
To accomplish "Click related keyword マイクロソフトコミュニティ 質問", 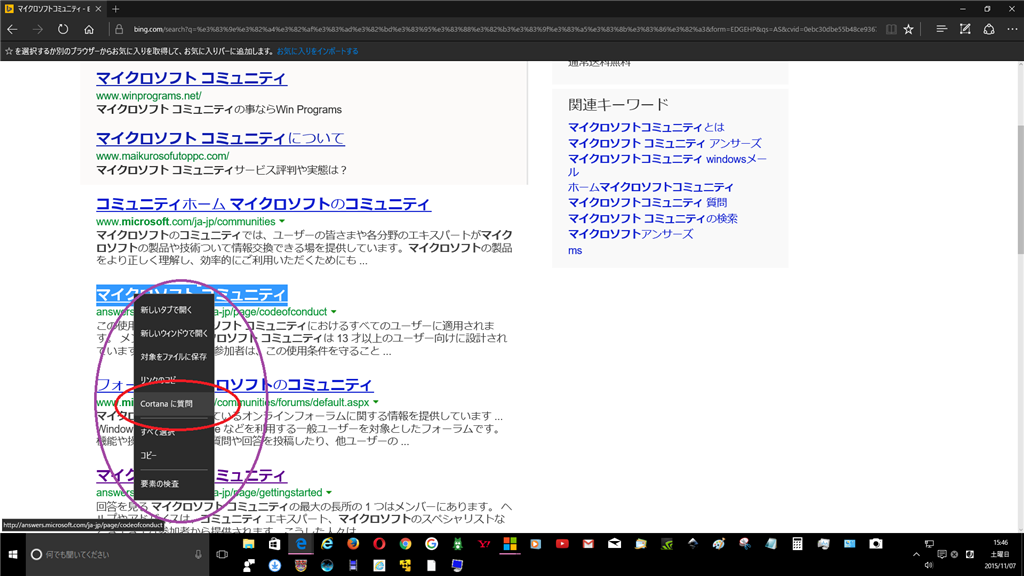I will [x=647, y=202].
